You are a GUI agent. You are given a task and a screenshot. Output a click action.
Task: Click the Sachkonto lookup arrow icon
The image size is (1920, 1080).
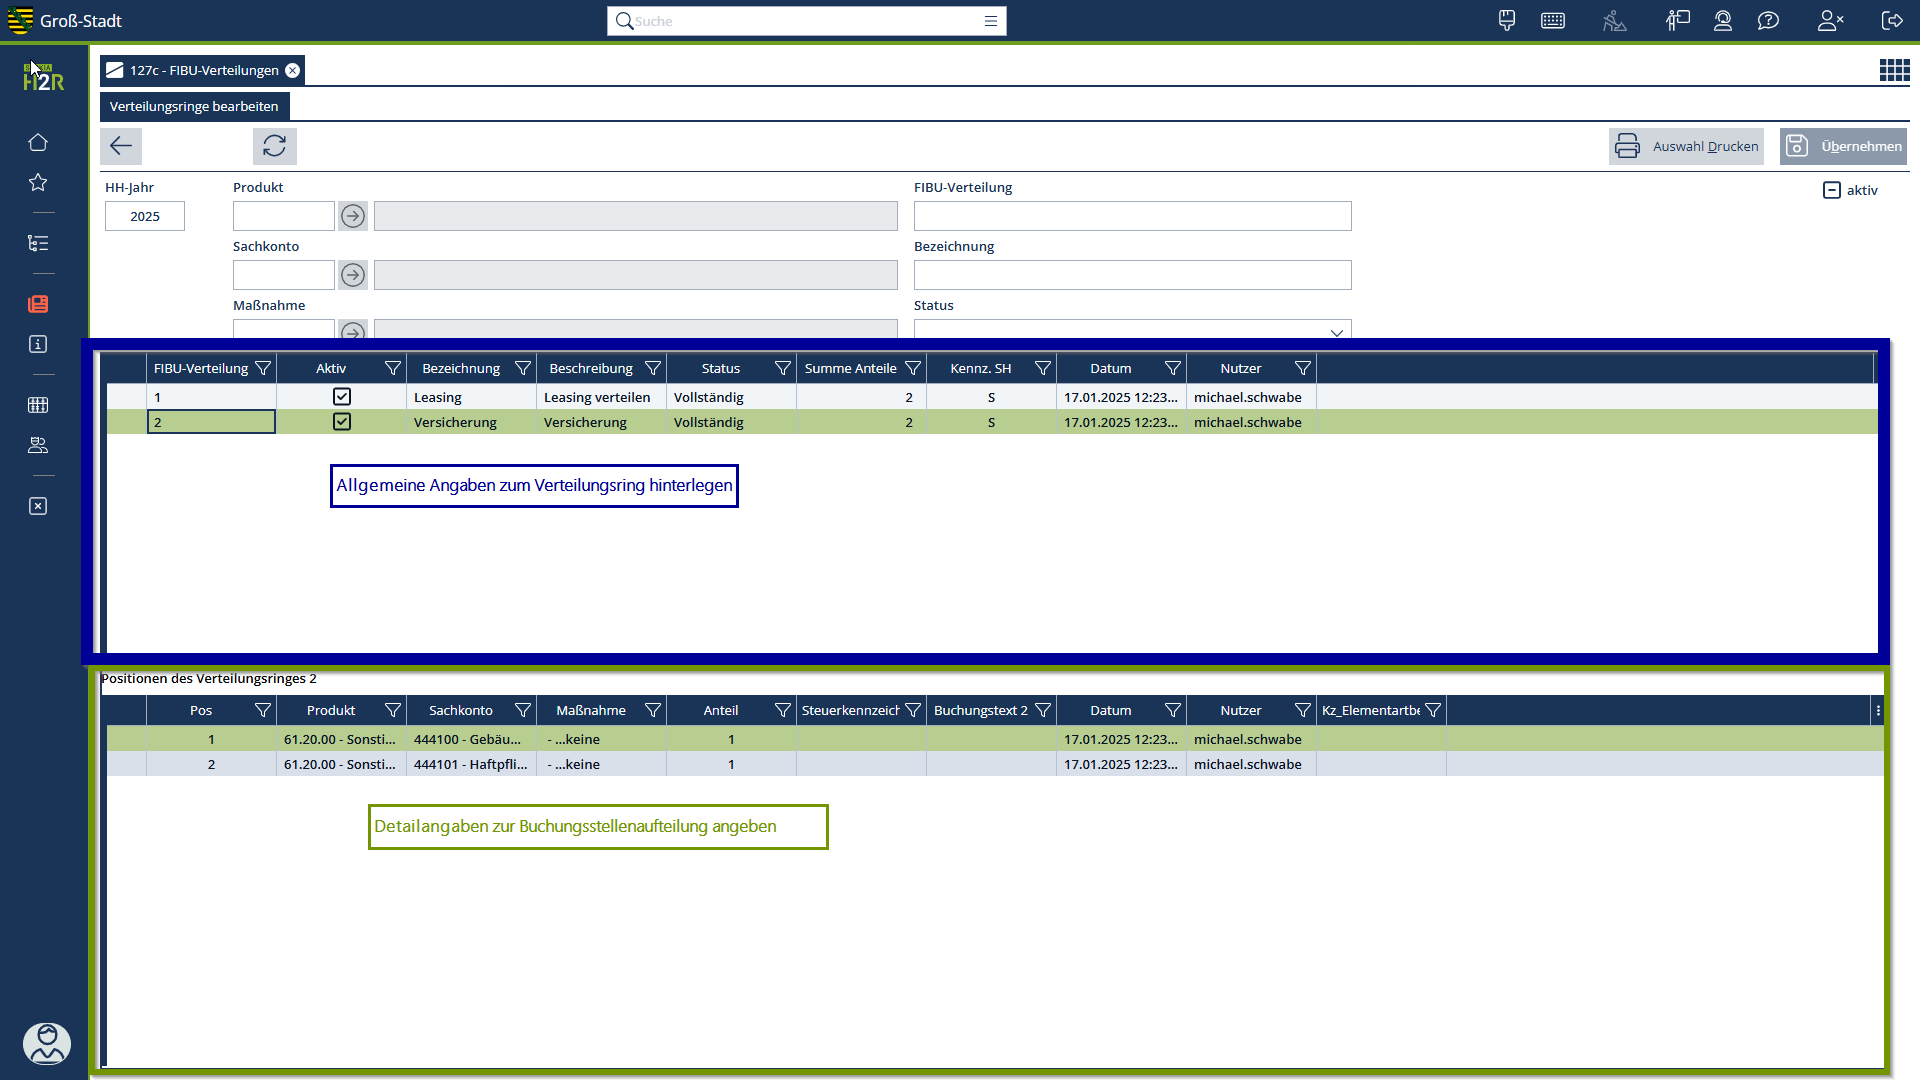(353, 275)
